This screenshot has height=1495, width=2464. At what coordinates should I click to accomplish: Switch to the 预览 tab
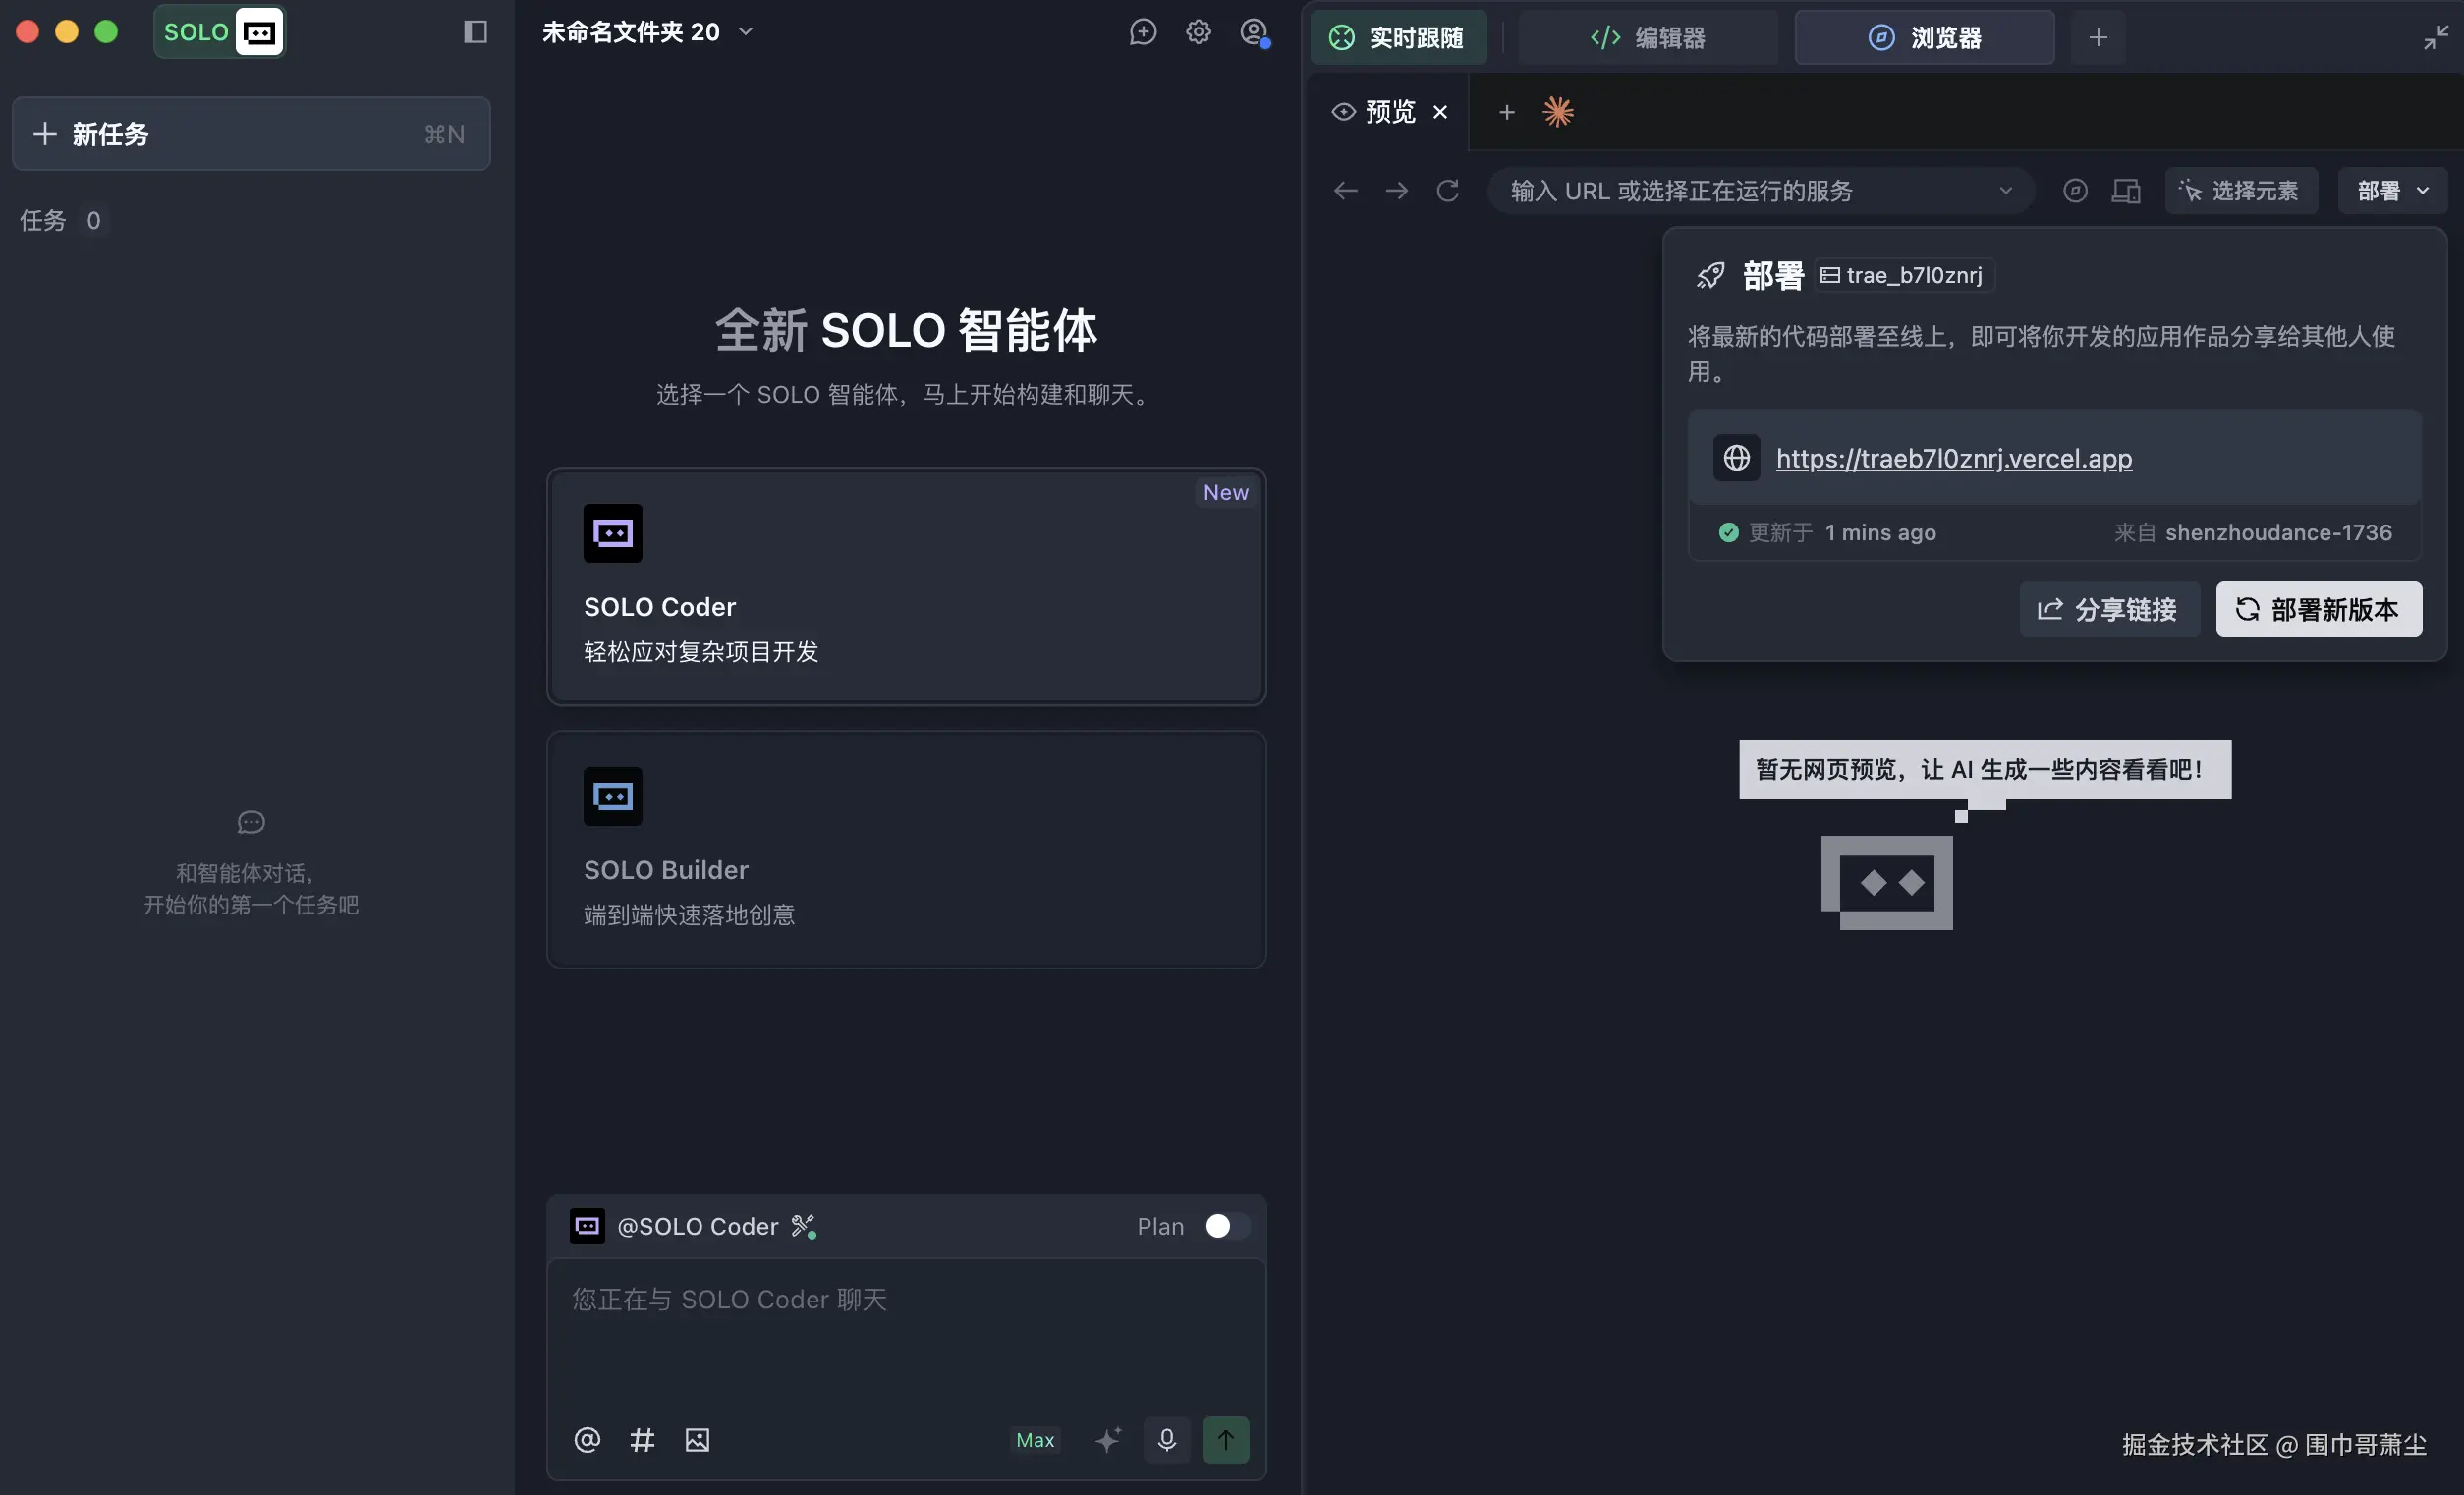(1386, 111)
